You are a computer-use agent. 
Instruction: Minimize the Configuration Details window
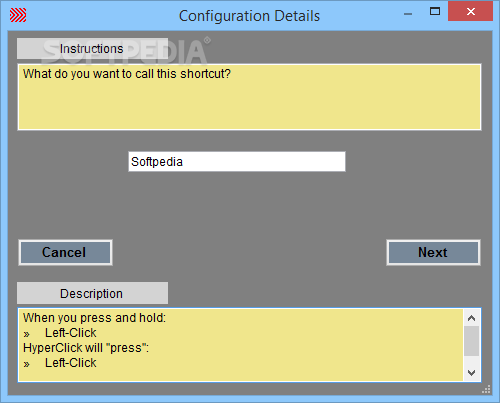(x=408, y=14)
